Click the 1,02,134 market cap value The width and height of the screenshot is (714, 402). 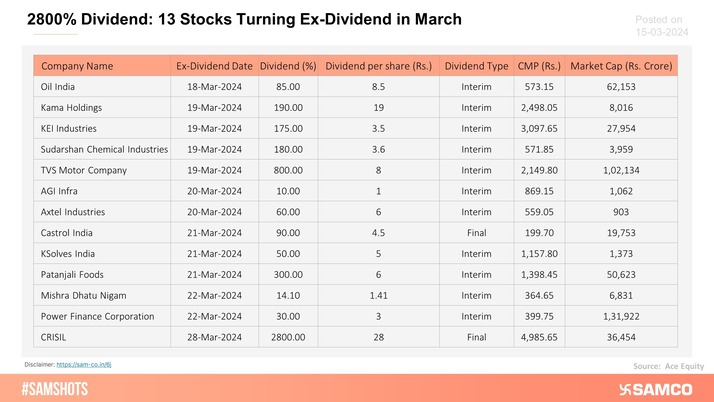(621, 170)
